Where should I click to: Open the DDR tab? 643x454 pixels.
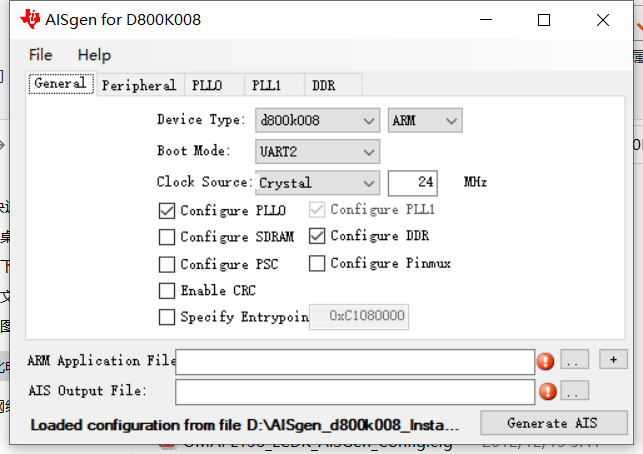tap(333, 85)
